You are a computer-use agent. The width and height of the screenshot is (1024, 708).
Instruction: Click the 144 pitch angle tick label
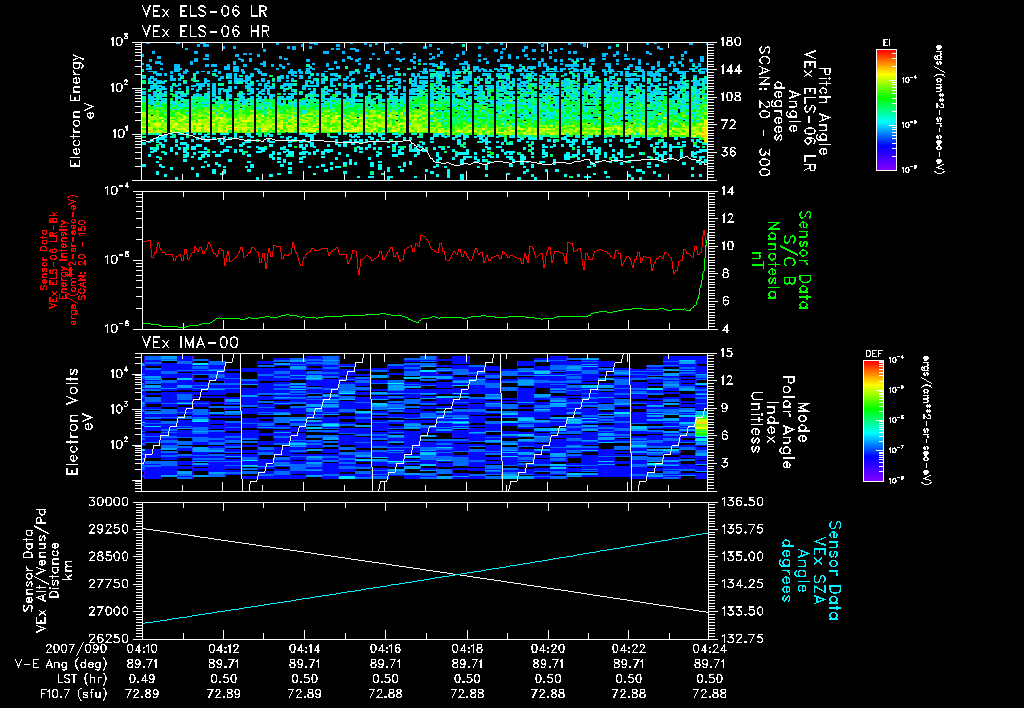(730, 69)
